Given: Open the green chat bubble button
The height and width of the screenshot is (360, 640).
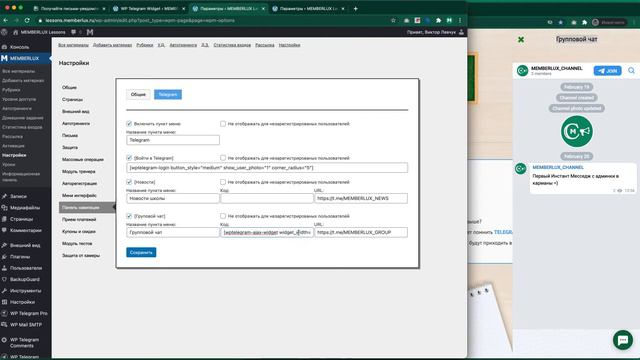Looking at the screenshot, I should pos(623,340).
